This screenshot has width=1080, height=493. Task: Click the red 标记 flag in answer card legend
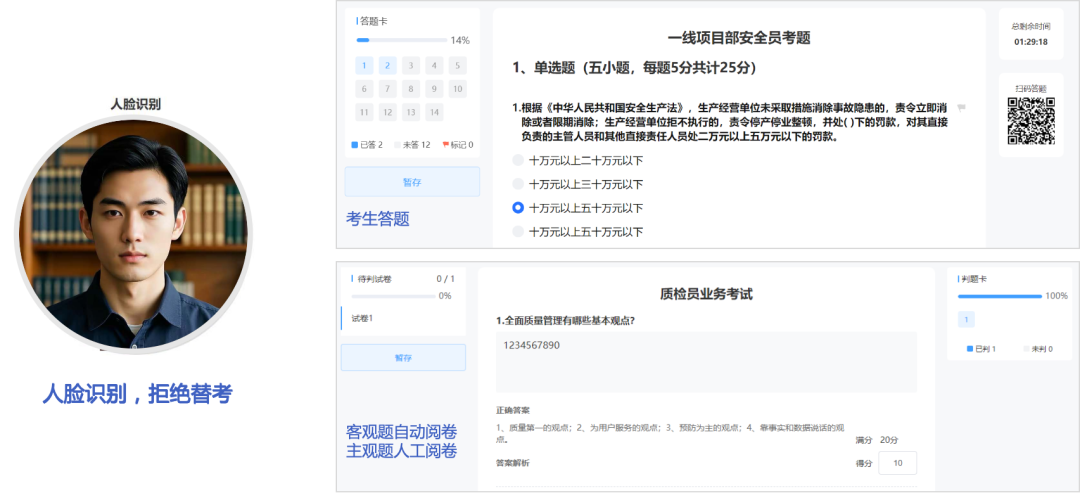pos(446,145)
